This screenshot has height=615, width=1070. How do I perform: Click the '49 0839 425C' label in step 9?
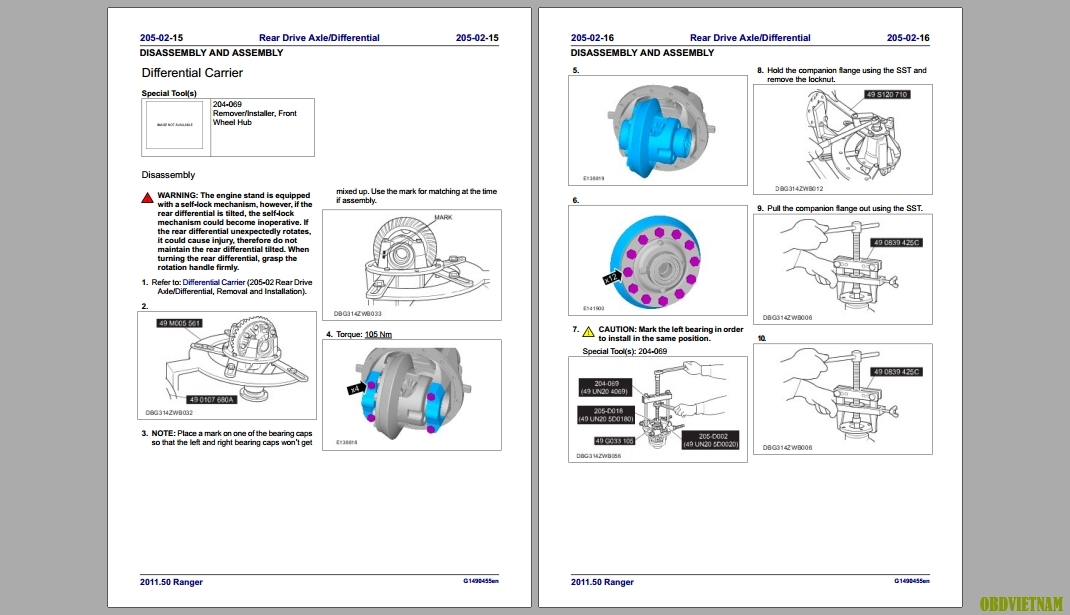coord(897,242)
